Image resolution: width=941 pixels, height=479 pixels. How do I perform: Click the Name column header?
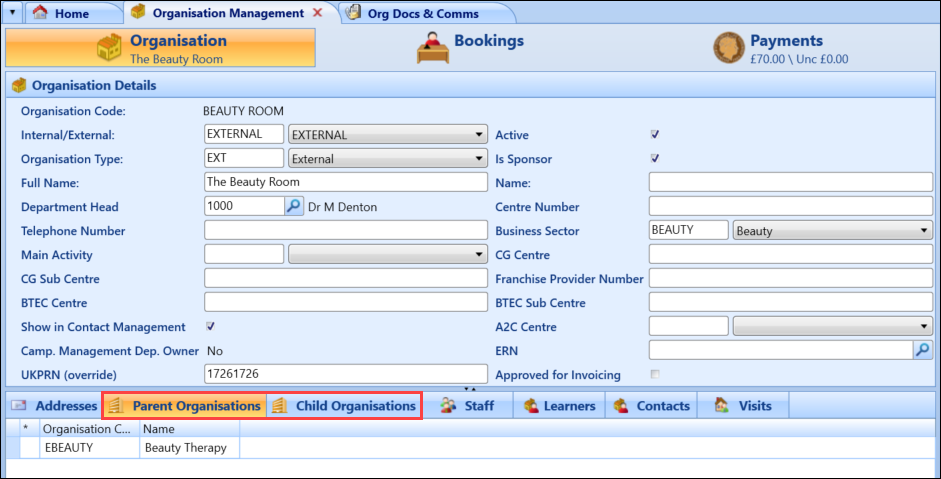pos(190,429)
